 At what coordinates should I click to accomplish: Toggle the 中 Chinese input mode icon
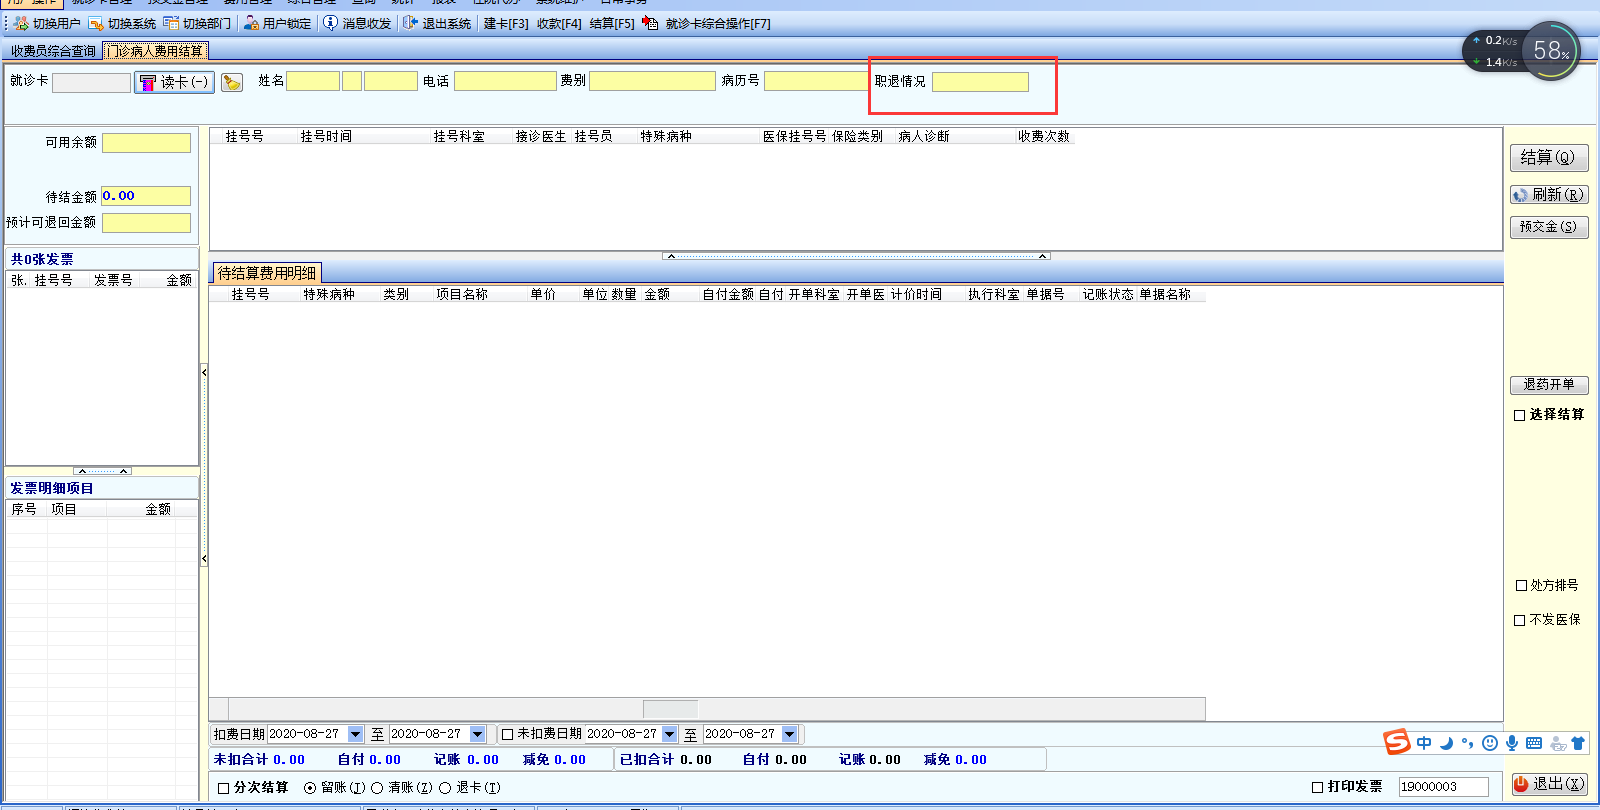(1424, 743)
